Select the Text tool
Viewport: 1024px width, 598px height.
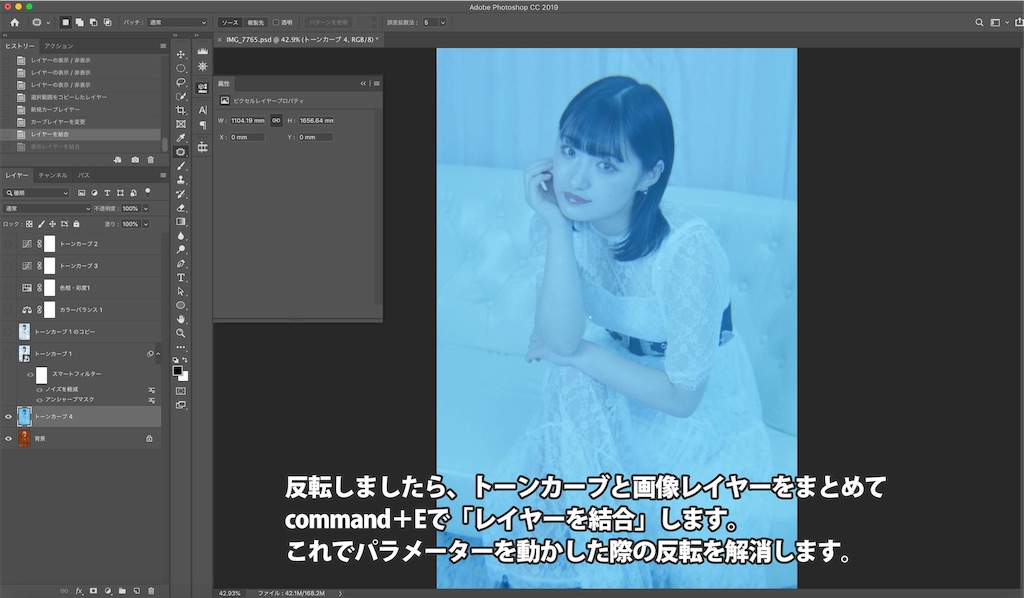[x=181, y=275]
